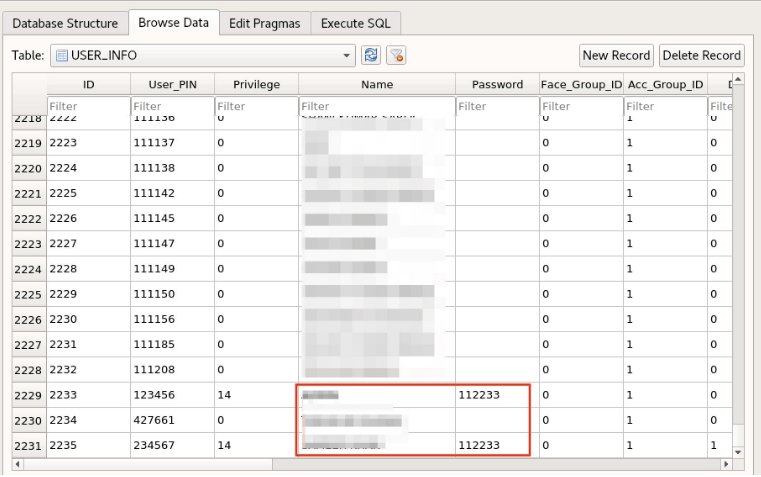Image resolution: width=761 pixels, height=477 pixels.
Task: Go to the Execute SQL tab
Action: [356, 23]
